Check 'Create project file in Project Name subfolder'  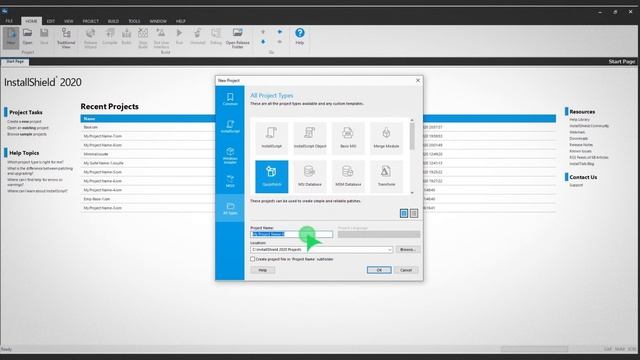click(253, 259)
